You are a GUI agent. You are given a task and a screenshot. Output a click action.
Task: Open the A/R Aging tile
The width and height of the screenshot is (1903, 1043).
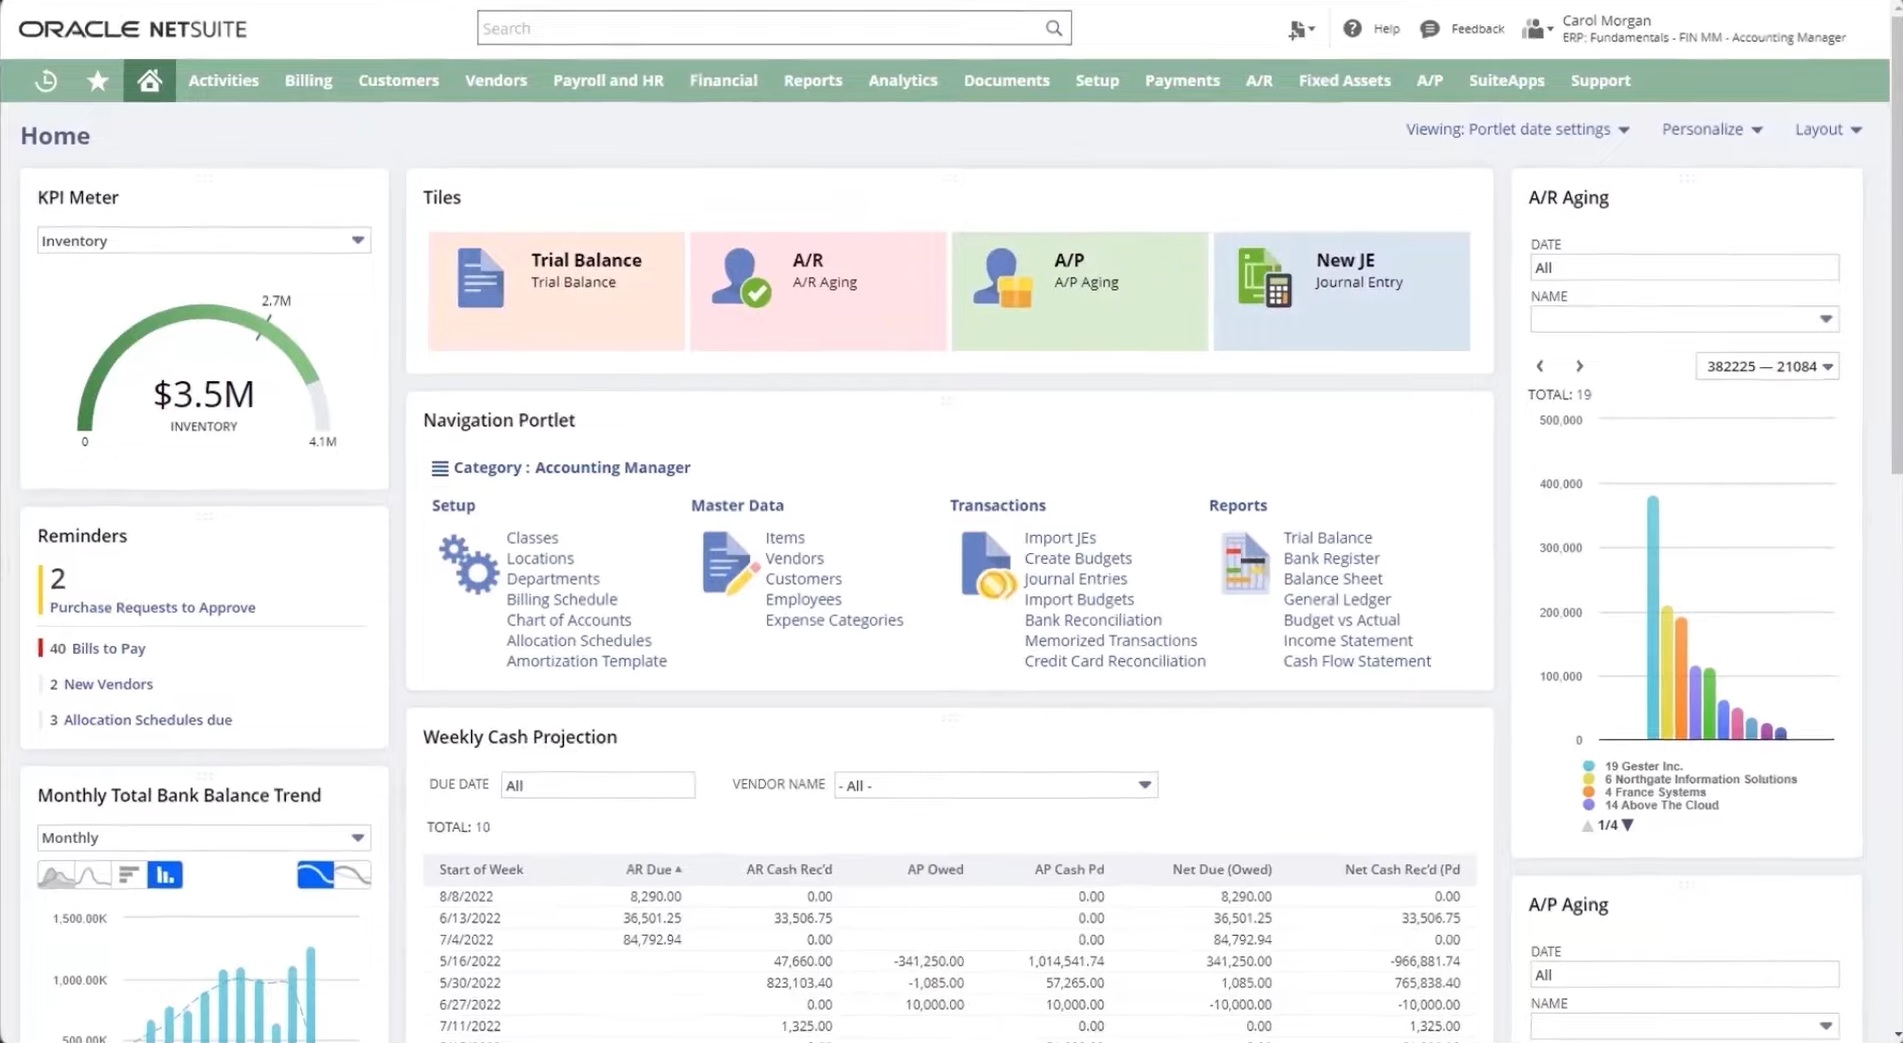[818, 291]
